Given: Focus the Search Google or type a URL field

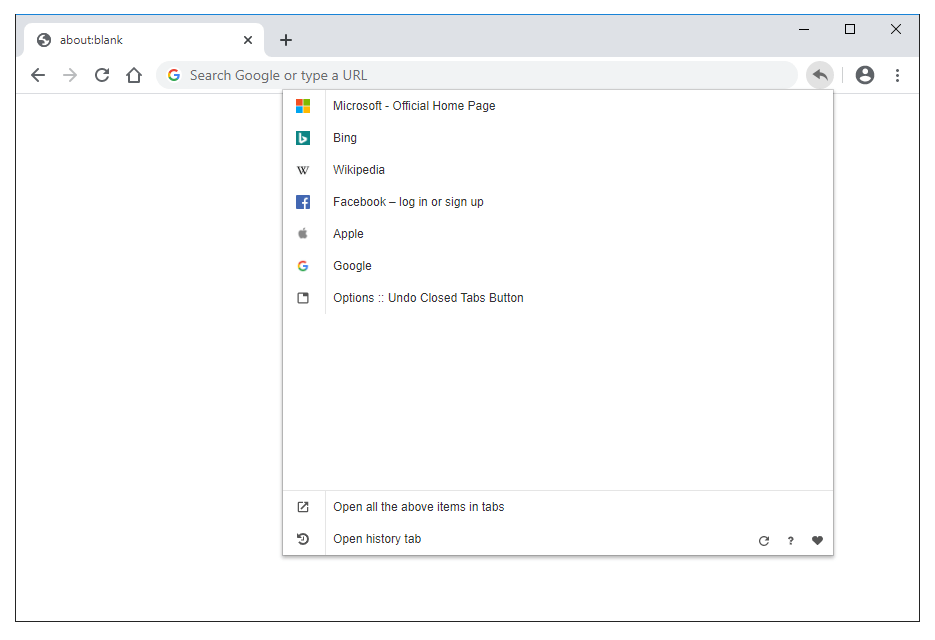Looking at the screenshot, I should coord(477,75).
